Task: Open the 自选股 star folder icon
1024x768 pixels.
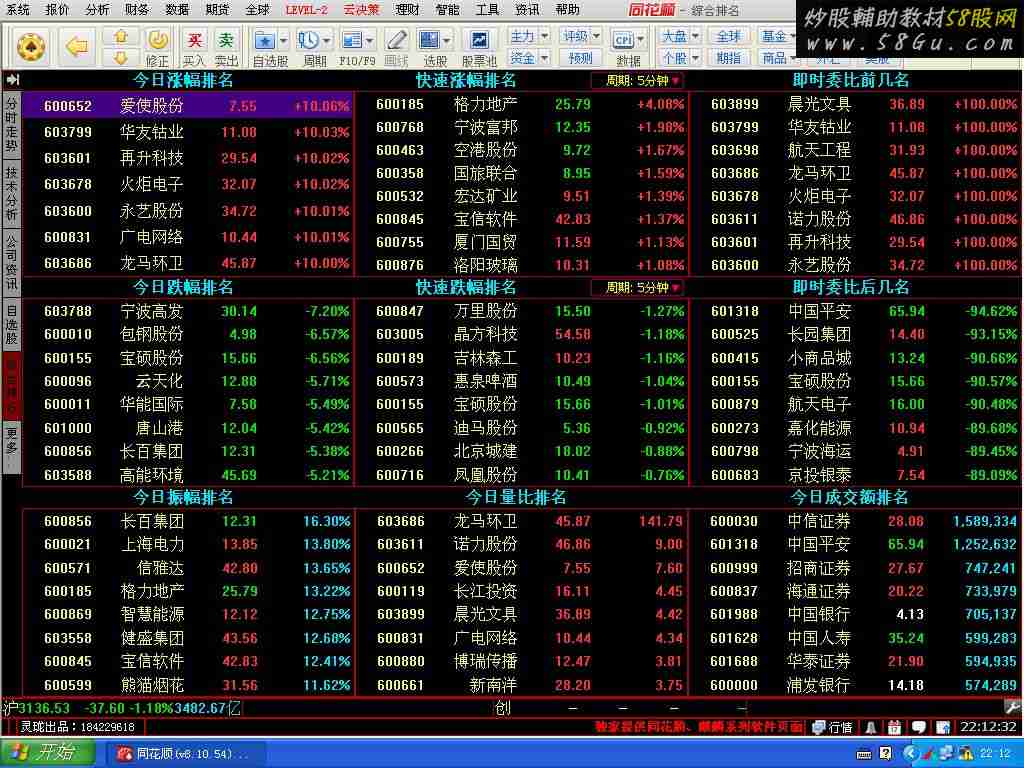Action: (x=264, y=40)
